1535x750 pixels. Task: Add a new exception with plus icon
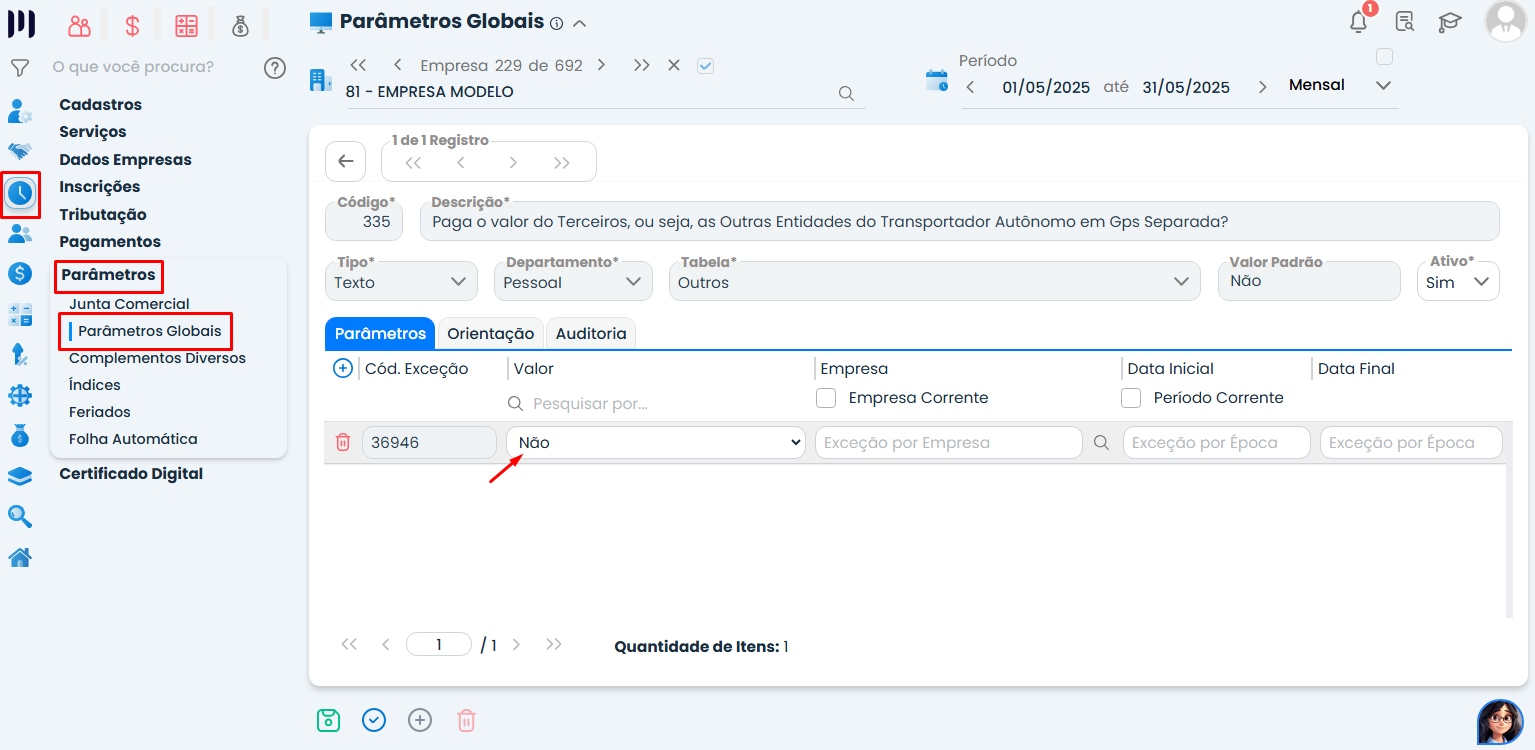[342, 369]
